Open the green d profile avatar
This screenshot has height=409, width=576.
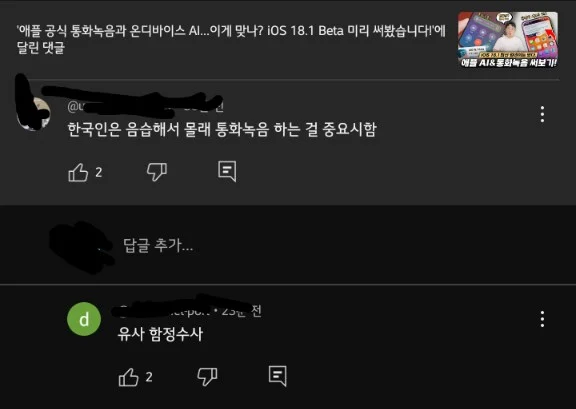[x=84, y=319]
